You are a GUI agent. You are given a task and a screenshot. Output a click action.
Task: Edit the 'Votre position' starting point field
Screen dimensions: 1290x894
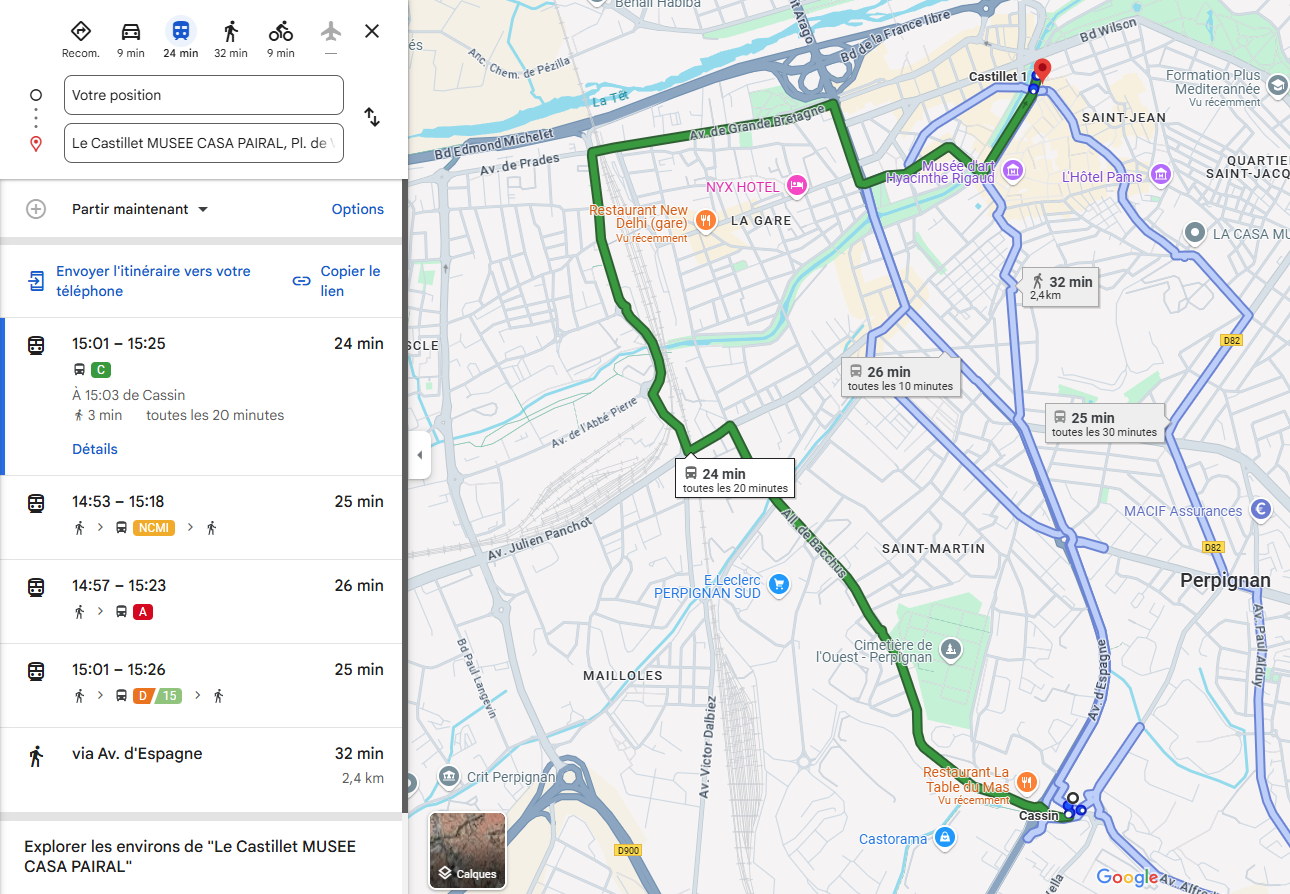click(204, 95)
